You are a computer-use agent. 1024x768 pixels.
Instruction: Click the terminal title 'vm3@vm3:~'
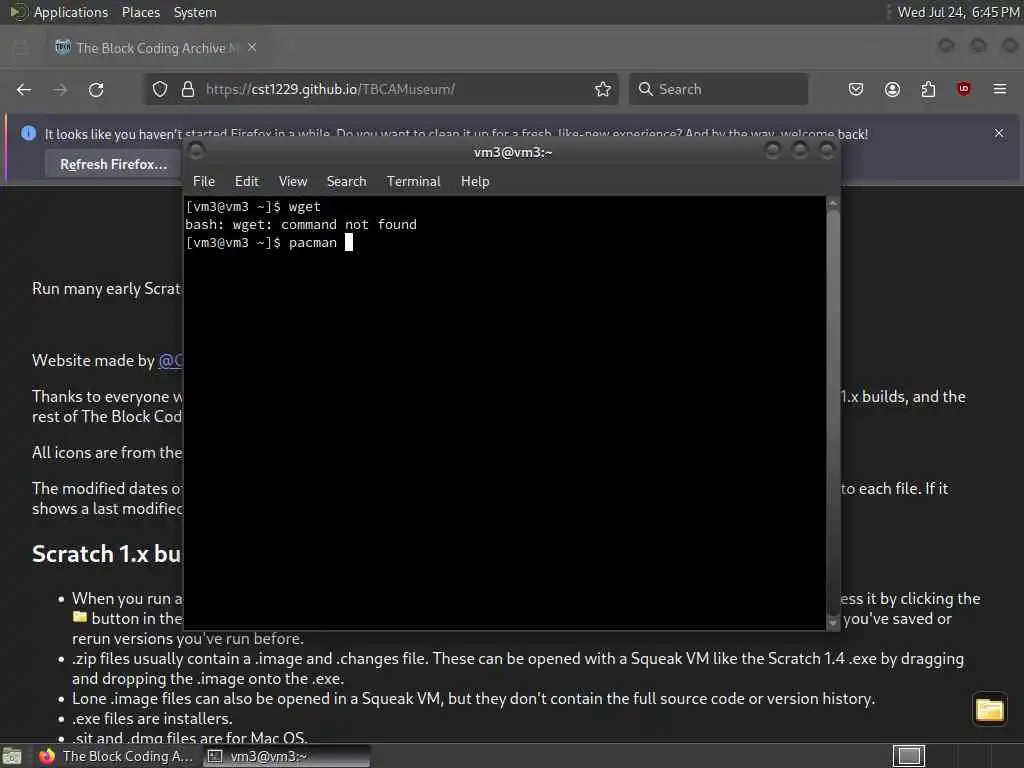pos(513,152)
